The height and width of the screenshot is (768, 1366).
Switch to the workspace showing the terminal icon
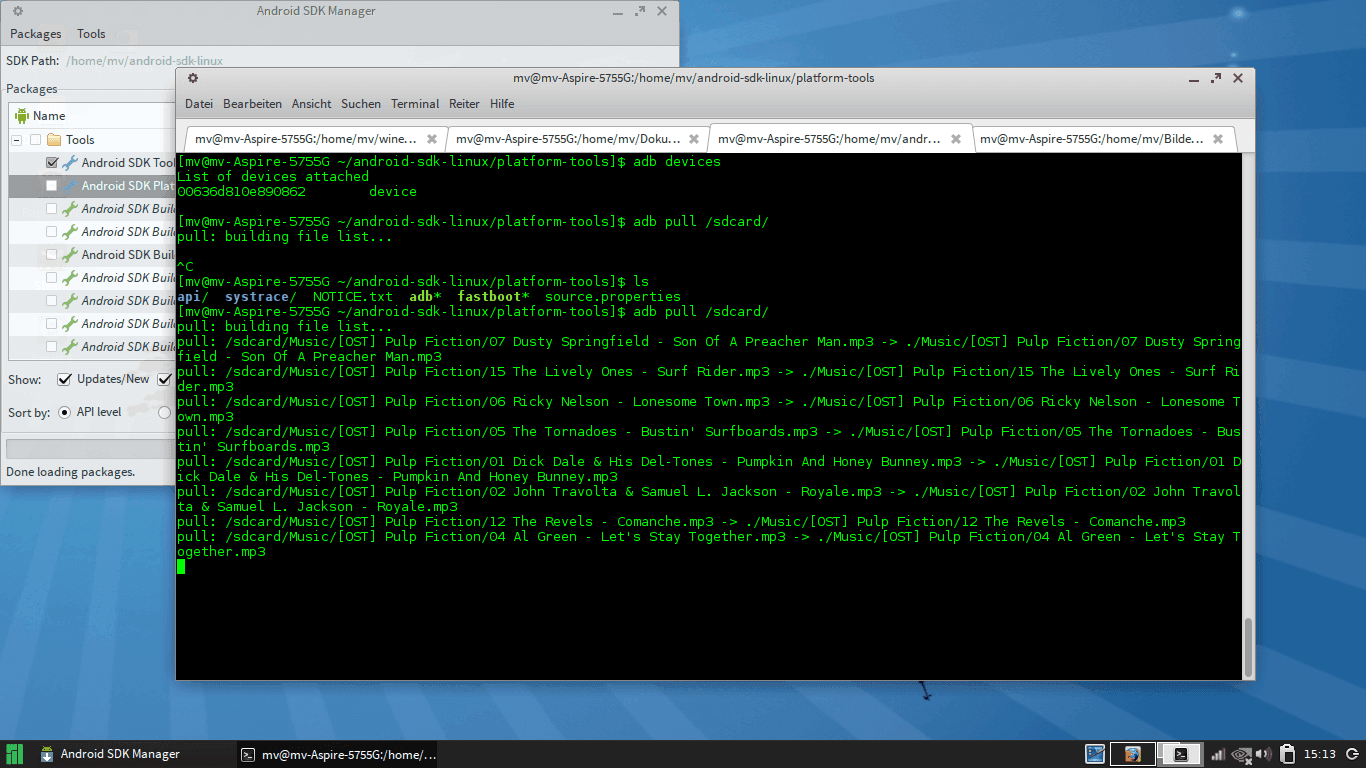1180,754
